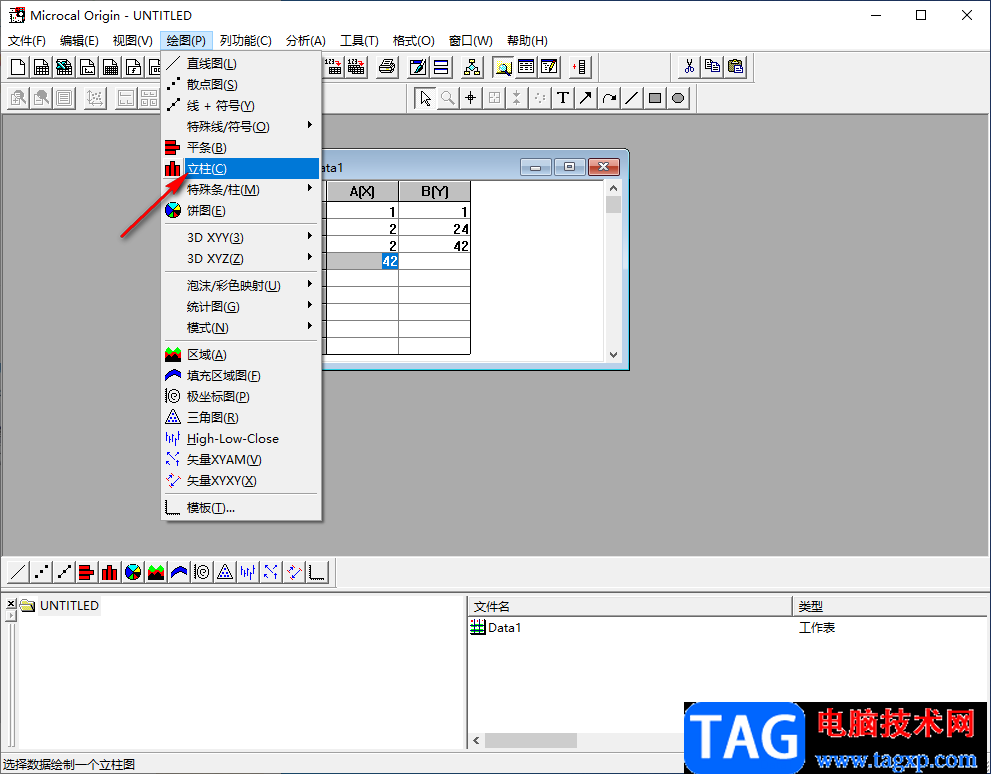Select the Arrow drawing tool
991x774 pixels.
(586, 98)
